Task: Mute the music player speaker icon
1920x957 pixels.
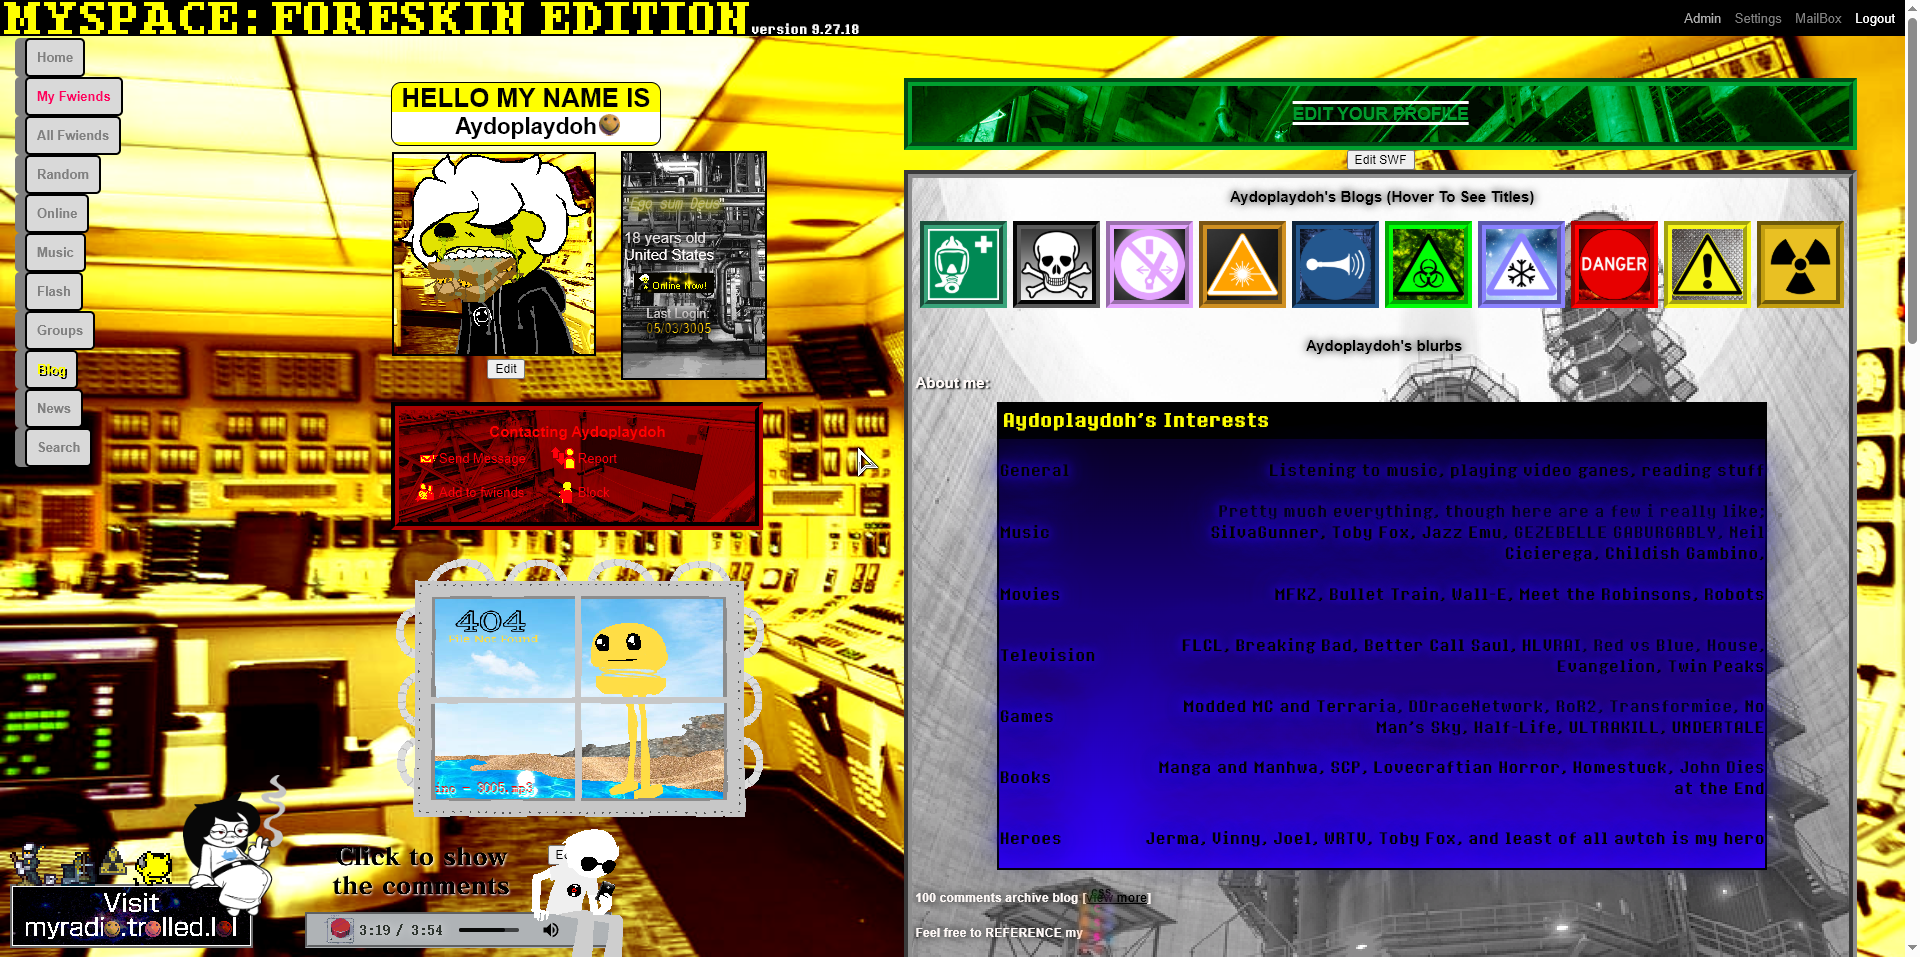Action: [x=551, y=930]
